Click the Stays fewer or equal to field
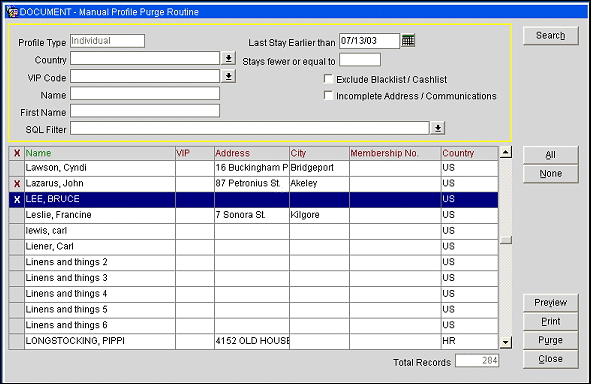The height and width of the screenshot is (384, 591). click(x=360, y=60)
